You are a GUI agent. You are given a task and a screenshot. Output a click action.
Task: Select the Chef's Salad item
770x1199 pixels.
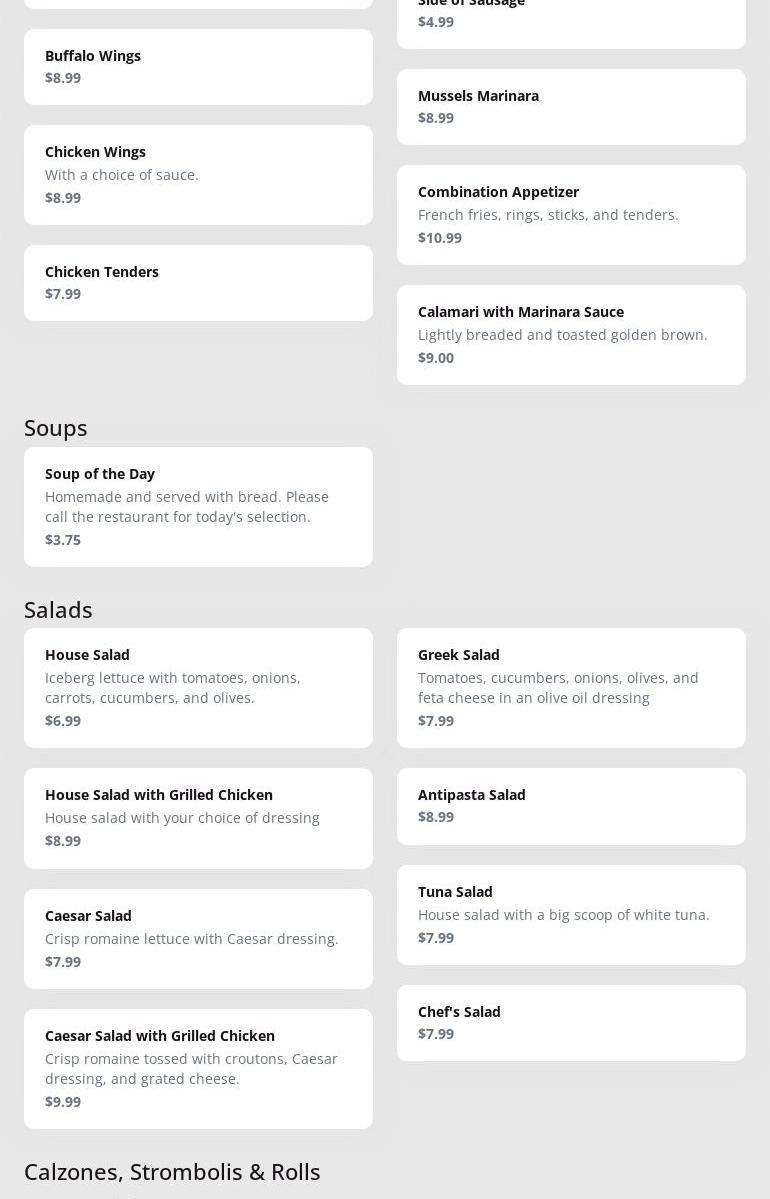click(x=571, y=1022)
